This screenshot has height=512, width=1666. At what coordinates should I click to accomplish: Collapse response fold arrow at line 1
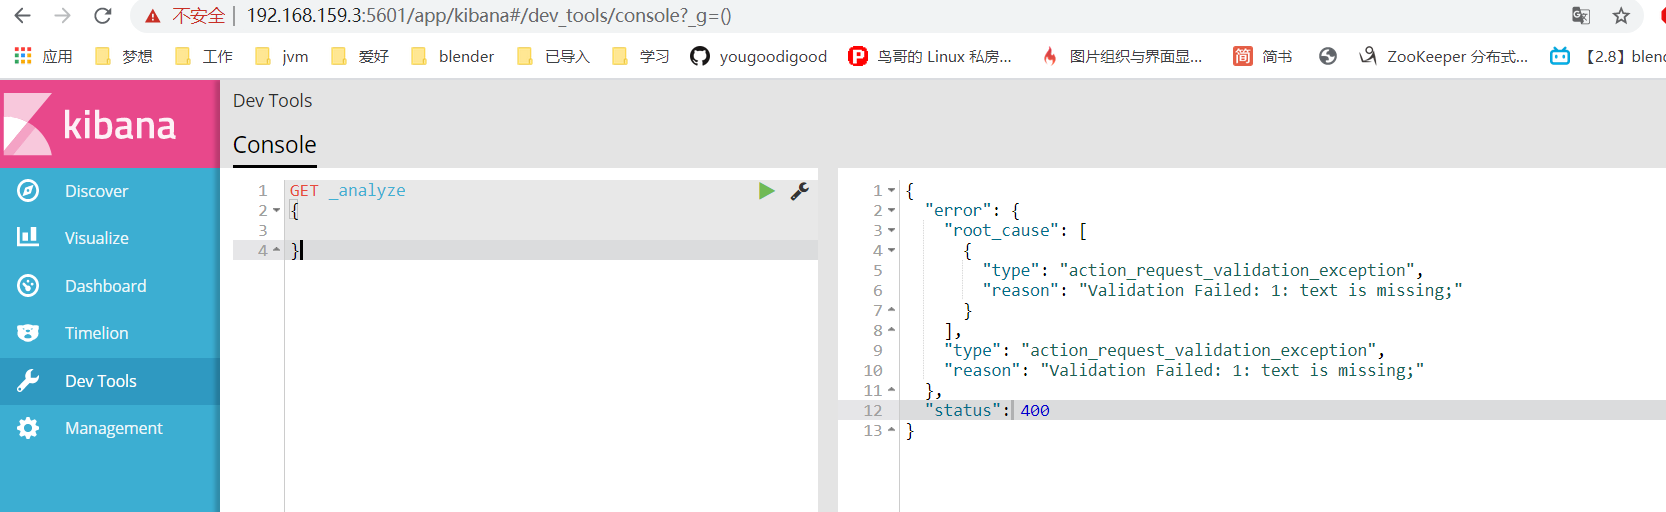891,191
